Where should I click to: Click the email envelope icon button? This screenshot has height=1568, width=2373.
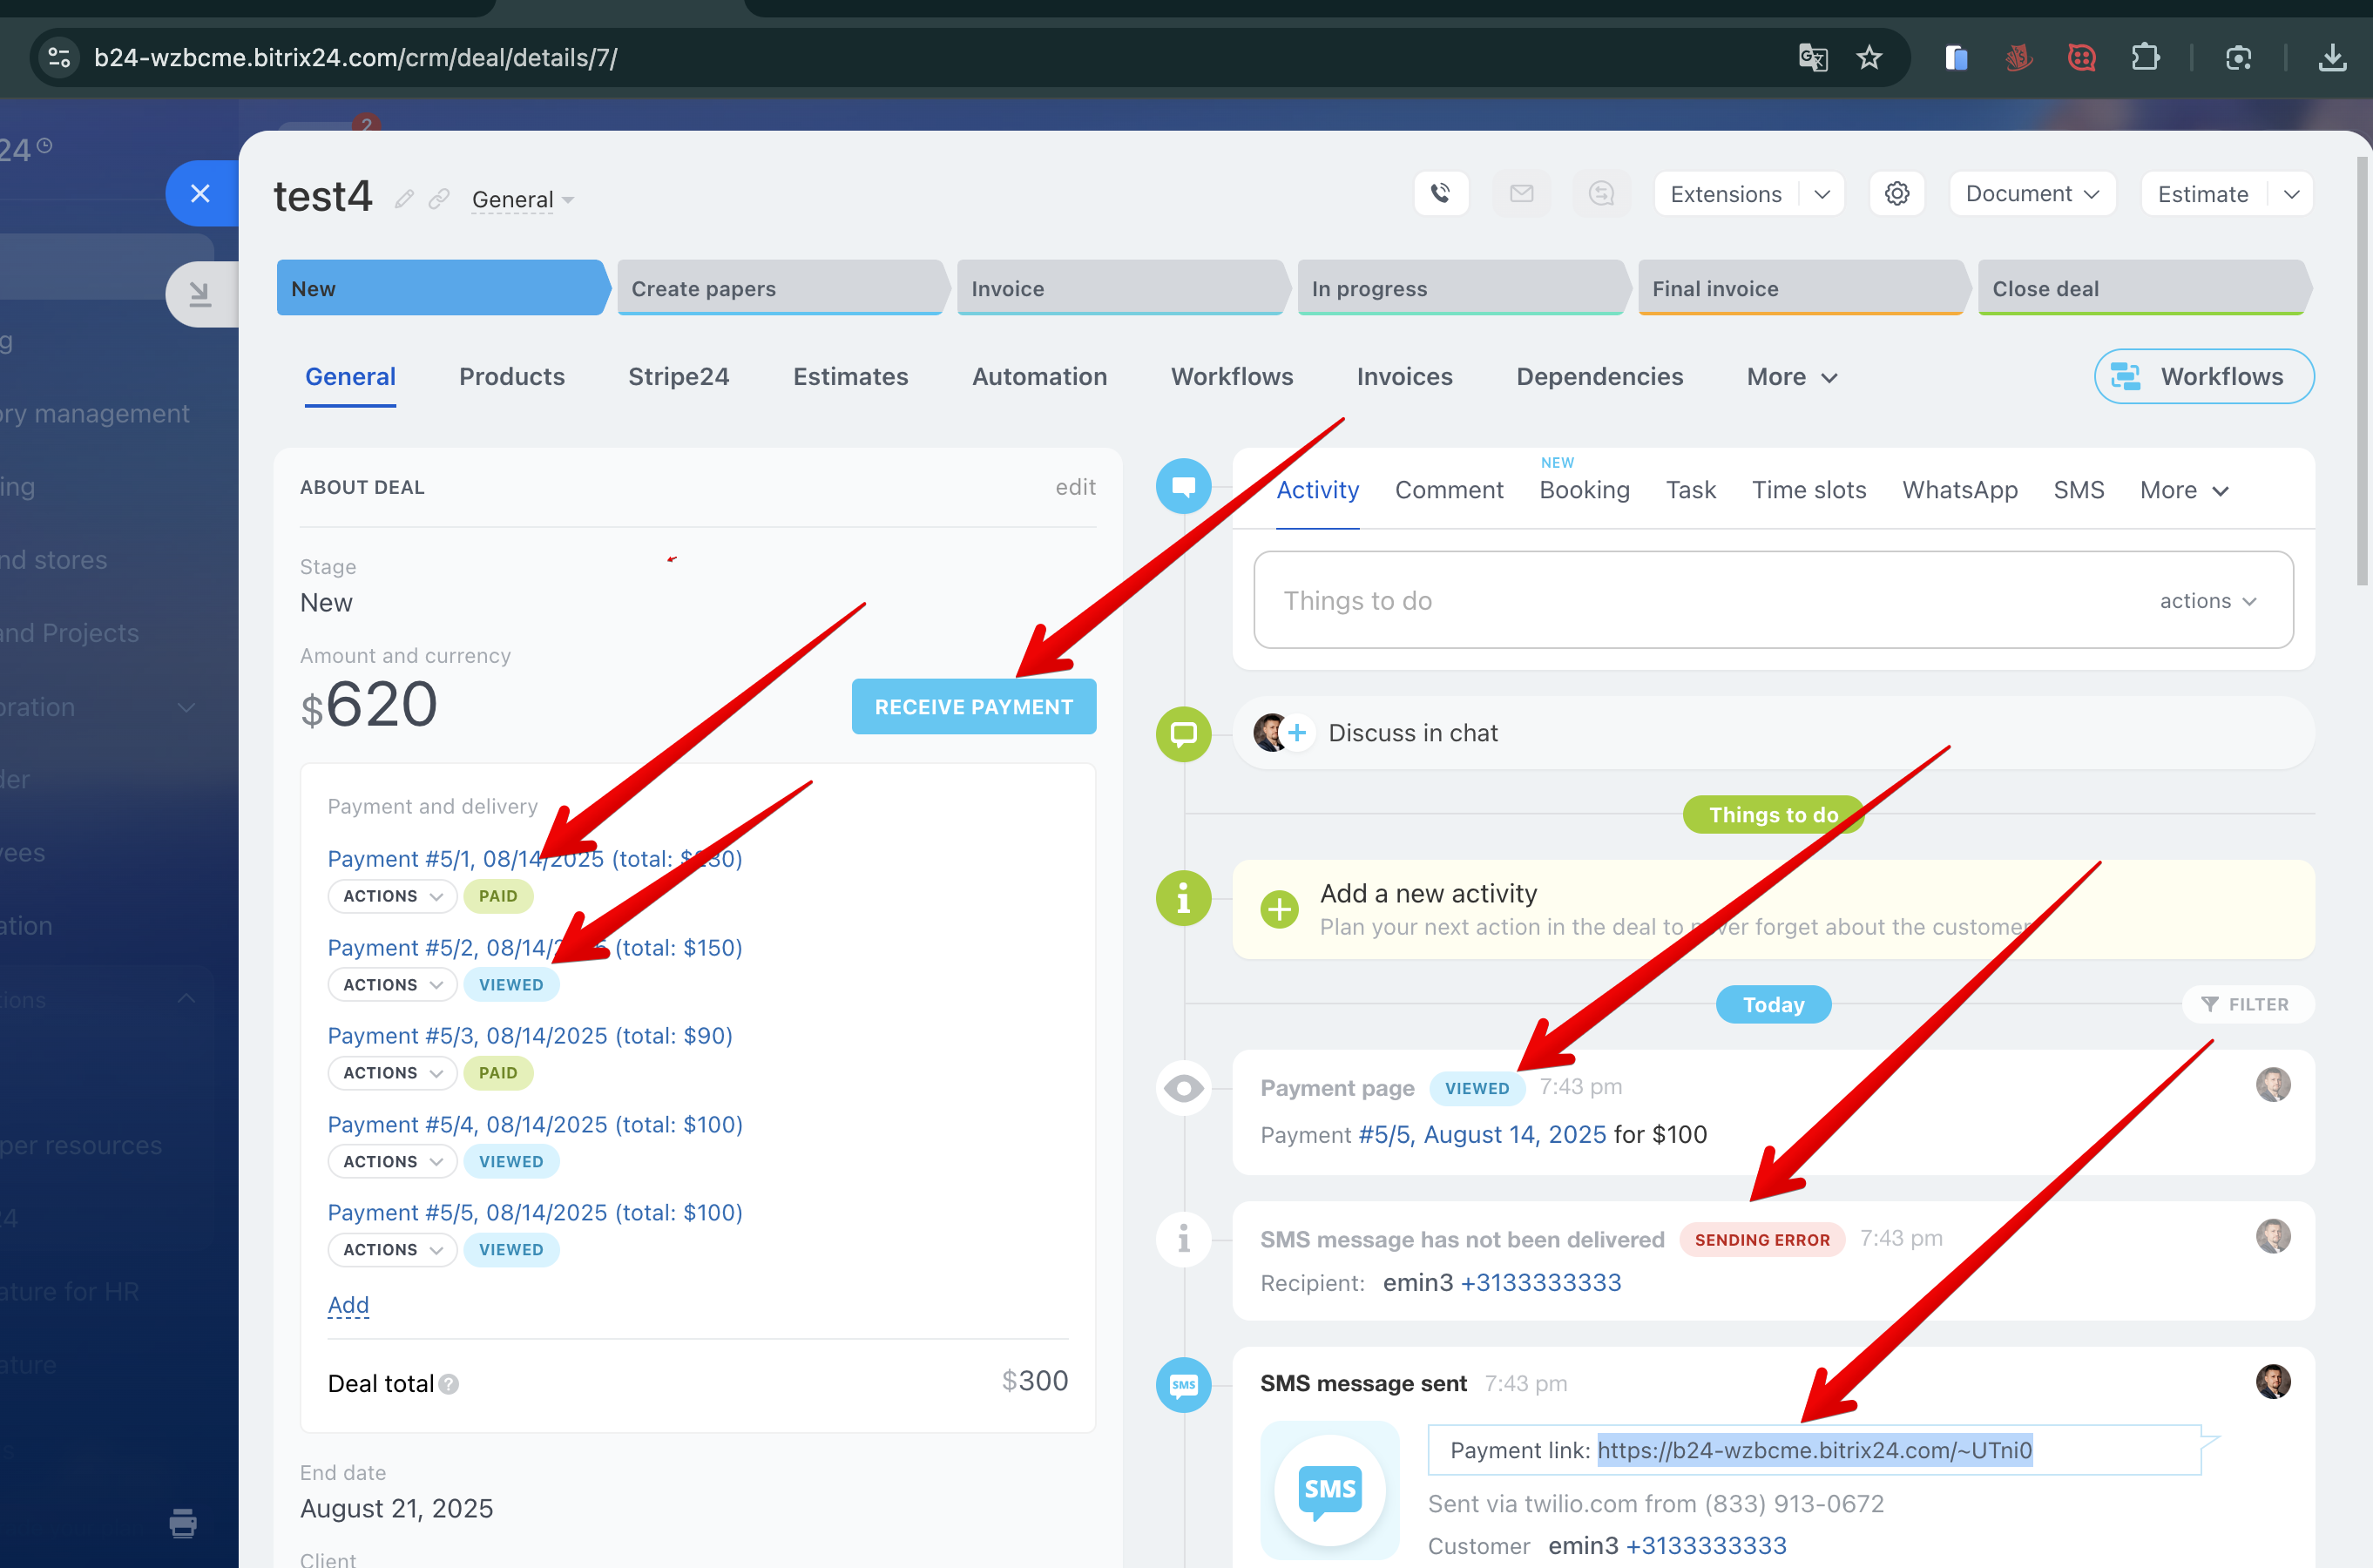tap(1521, 194)
